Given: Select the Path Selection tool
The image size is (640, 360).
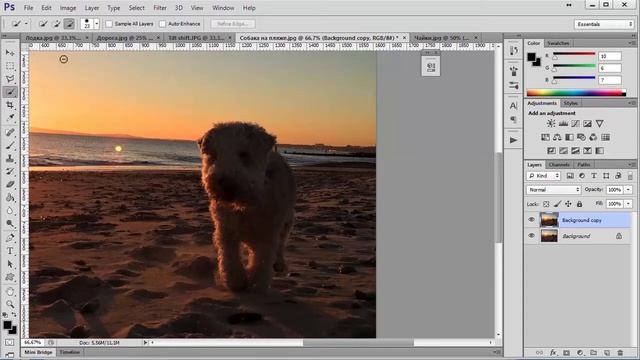Looking at the screenshot, I should (10, 264).
